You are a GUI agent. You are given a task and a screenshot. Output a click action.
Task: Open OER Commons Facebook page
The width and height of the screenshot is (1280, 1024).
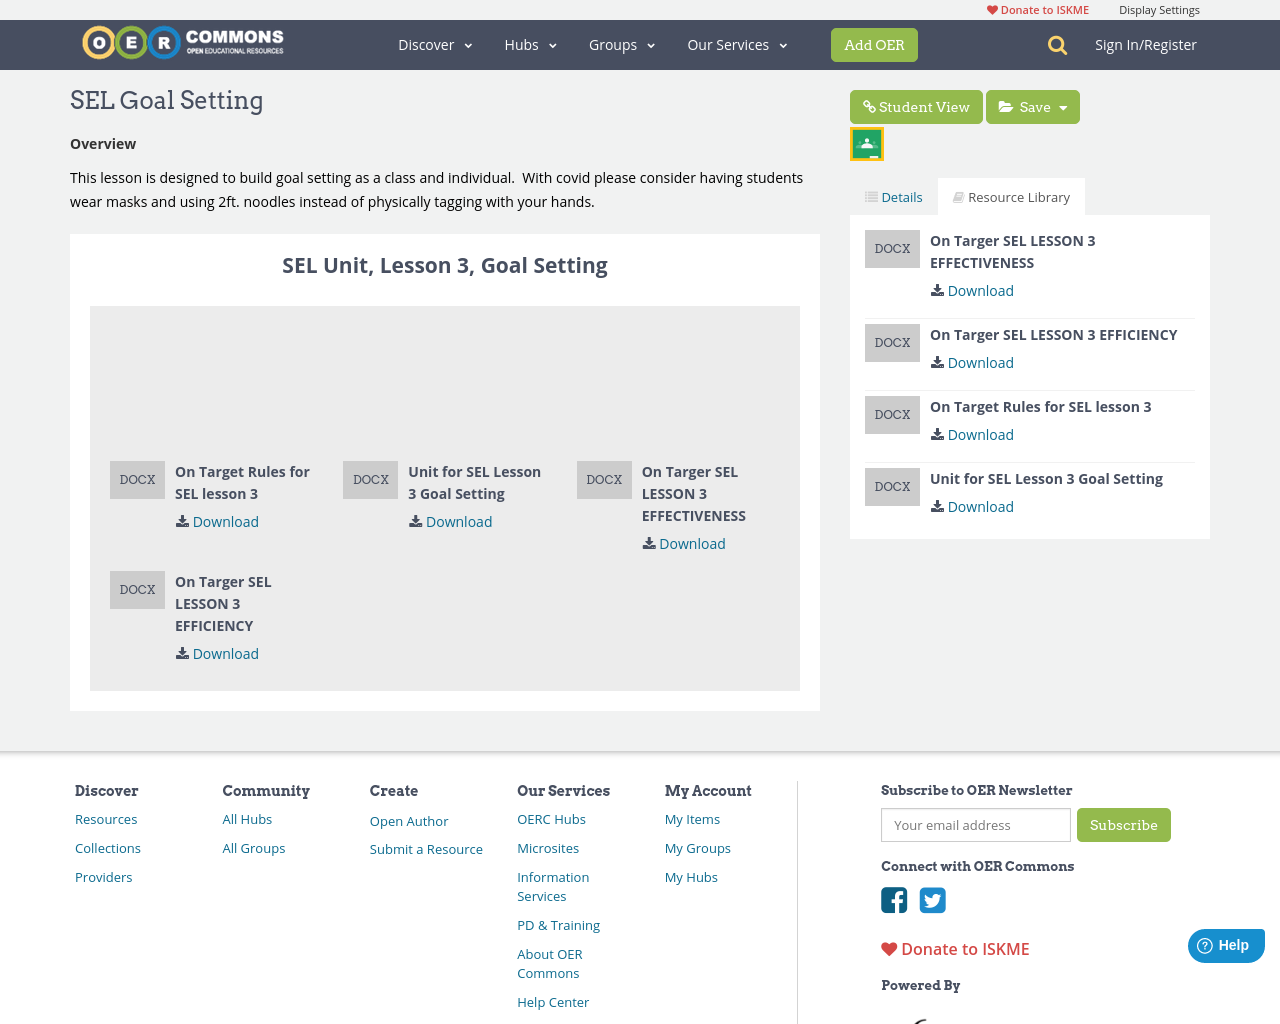click(893, 899)
